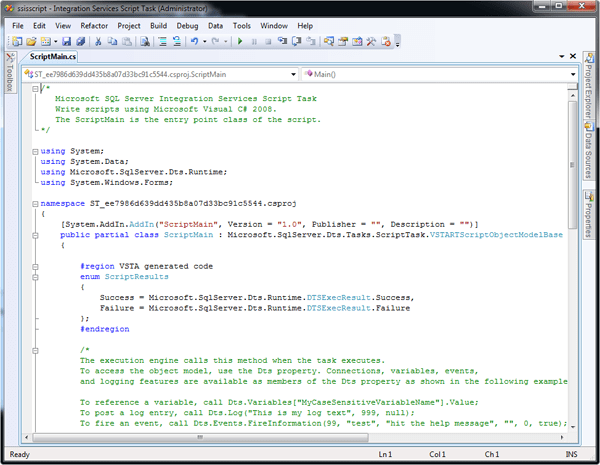Viewport: 600px width, 465px height.
Task: Click the Redo toolbar icon
Action: [216, 41]
